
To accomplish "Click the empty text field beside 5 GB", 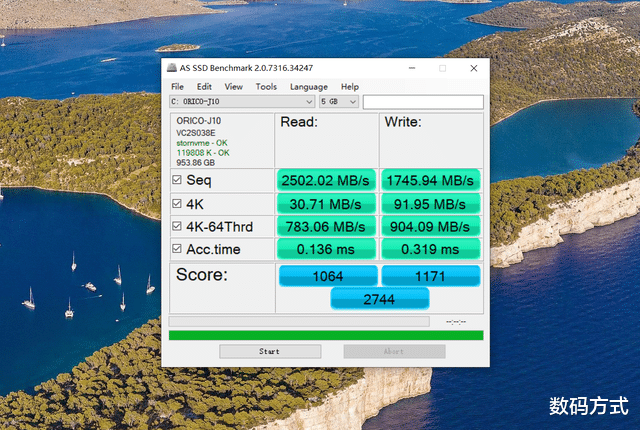I will tap(423, 102).
